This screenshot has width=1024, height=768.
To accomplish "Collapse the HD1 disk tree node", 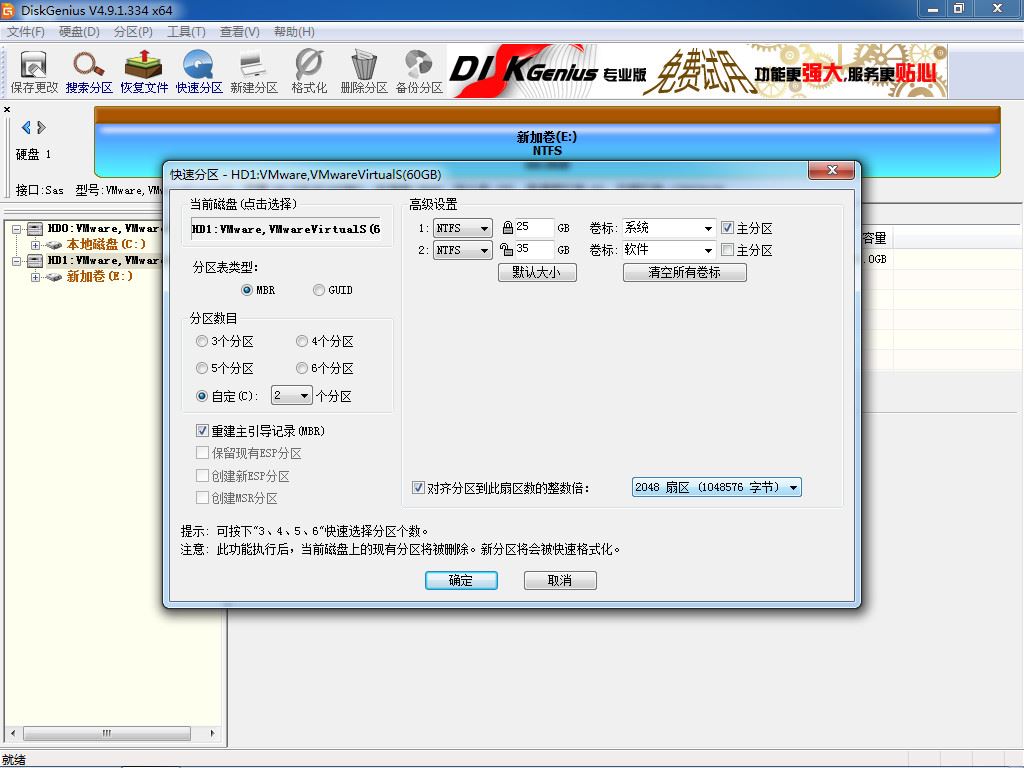I will (x=17, y=261).
